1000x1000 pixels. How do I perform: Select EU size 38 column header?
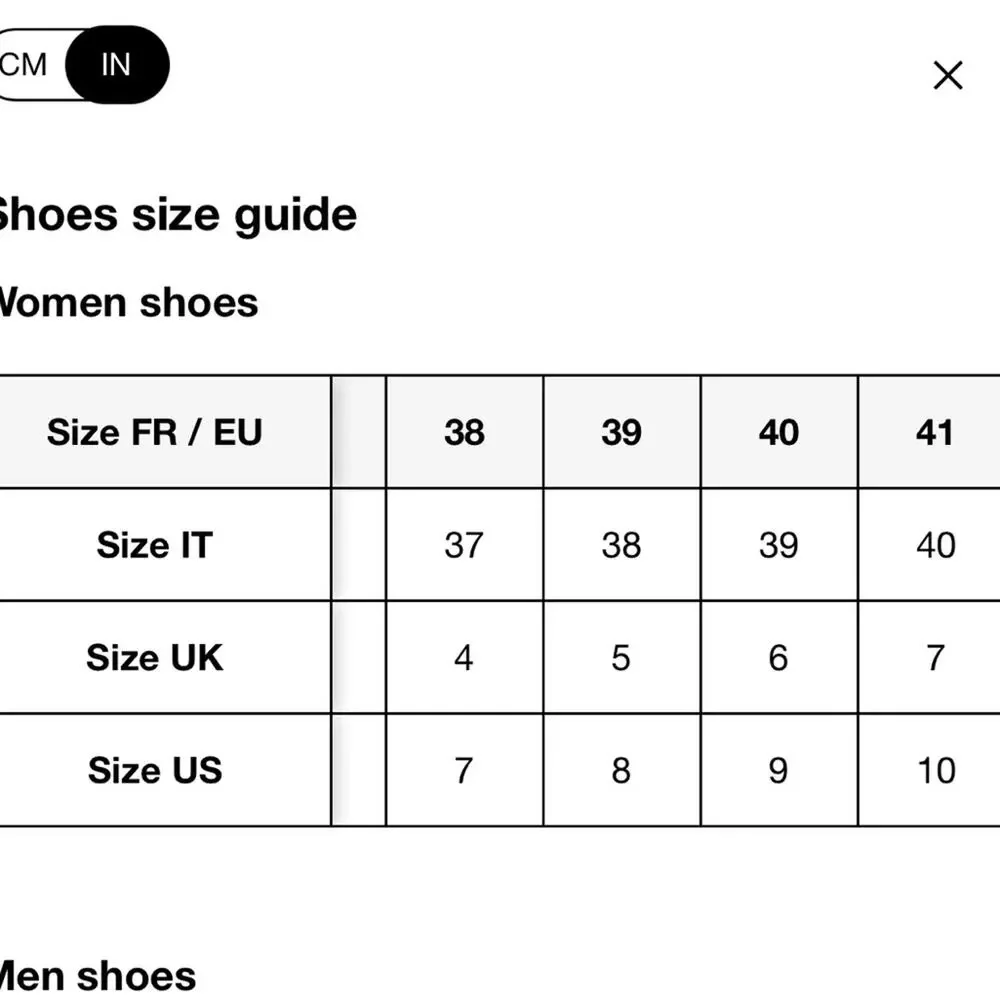[464, 432]
